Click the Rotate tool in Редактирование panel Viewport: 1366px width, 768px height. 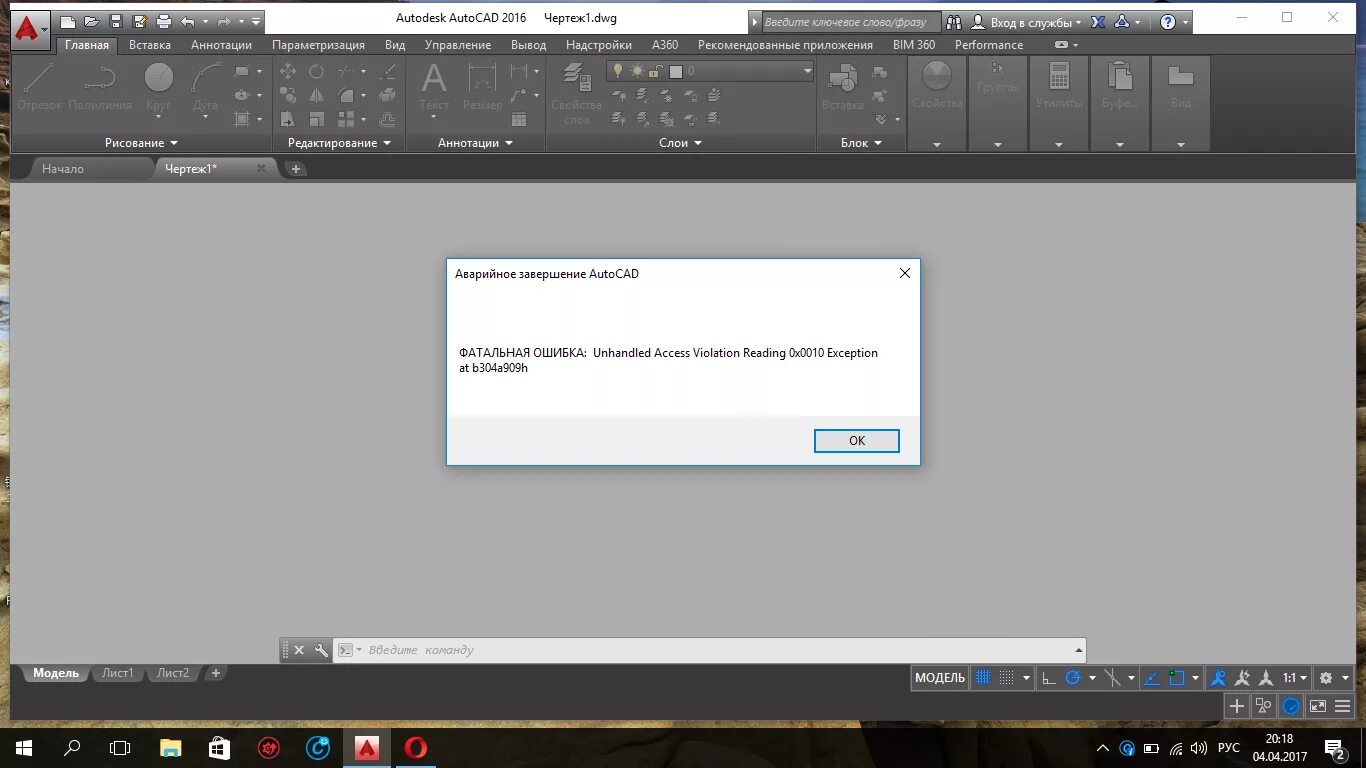coord(316,71)
